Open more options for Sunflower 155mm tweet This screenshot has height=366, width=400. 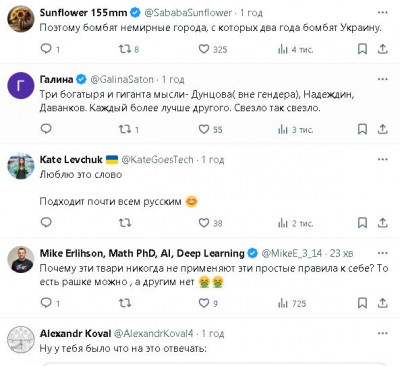(382, 13)
